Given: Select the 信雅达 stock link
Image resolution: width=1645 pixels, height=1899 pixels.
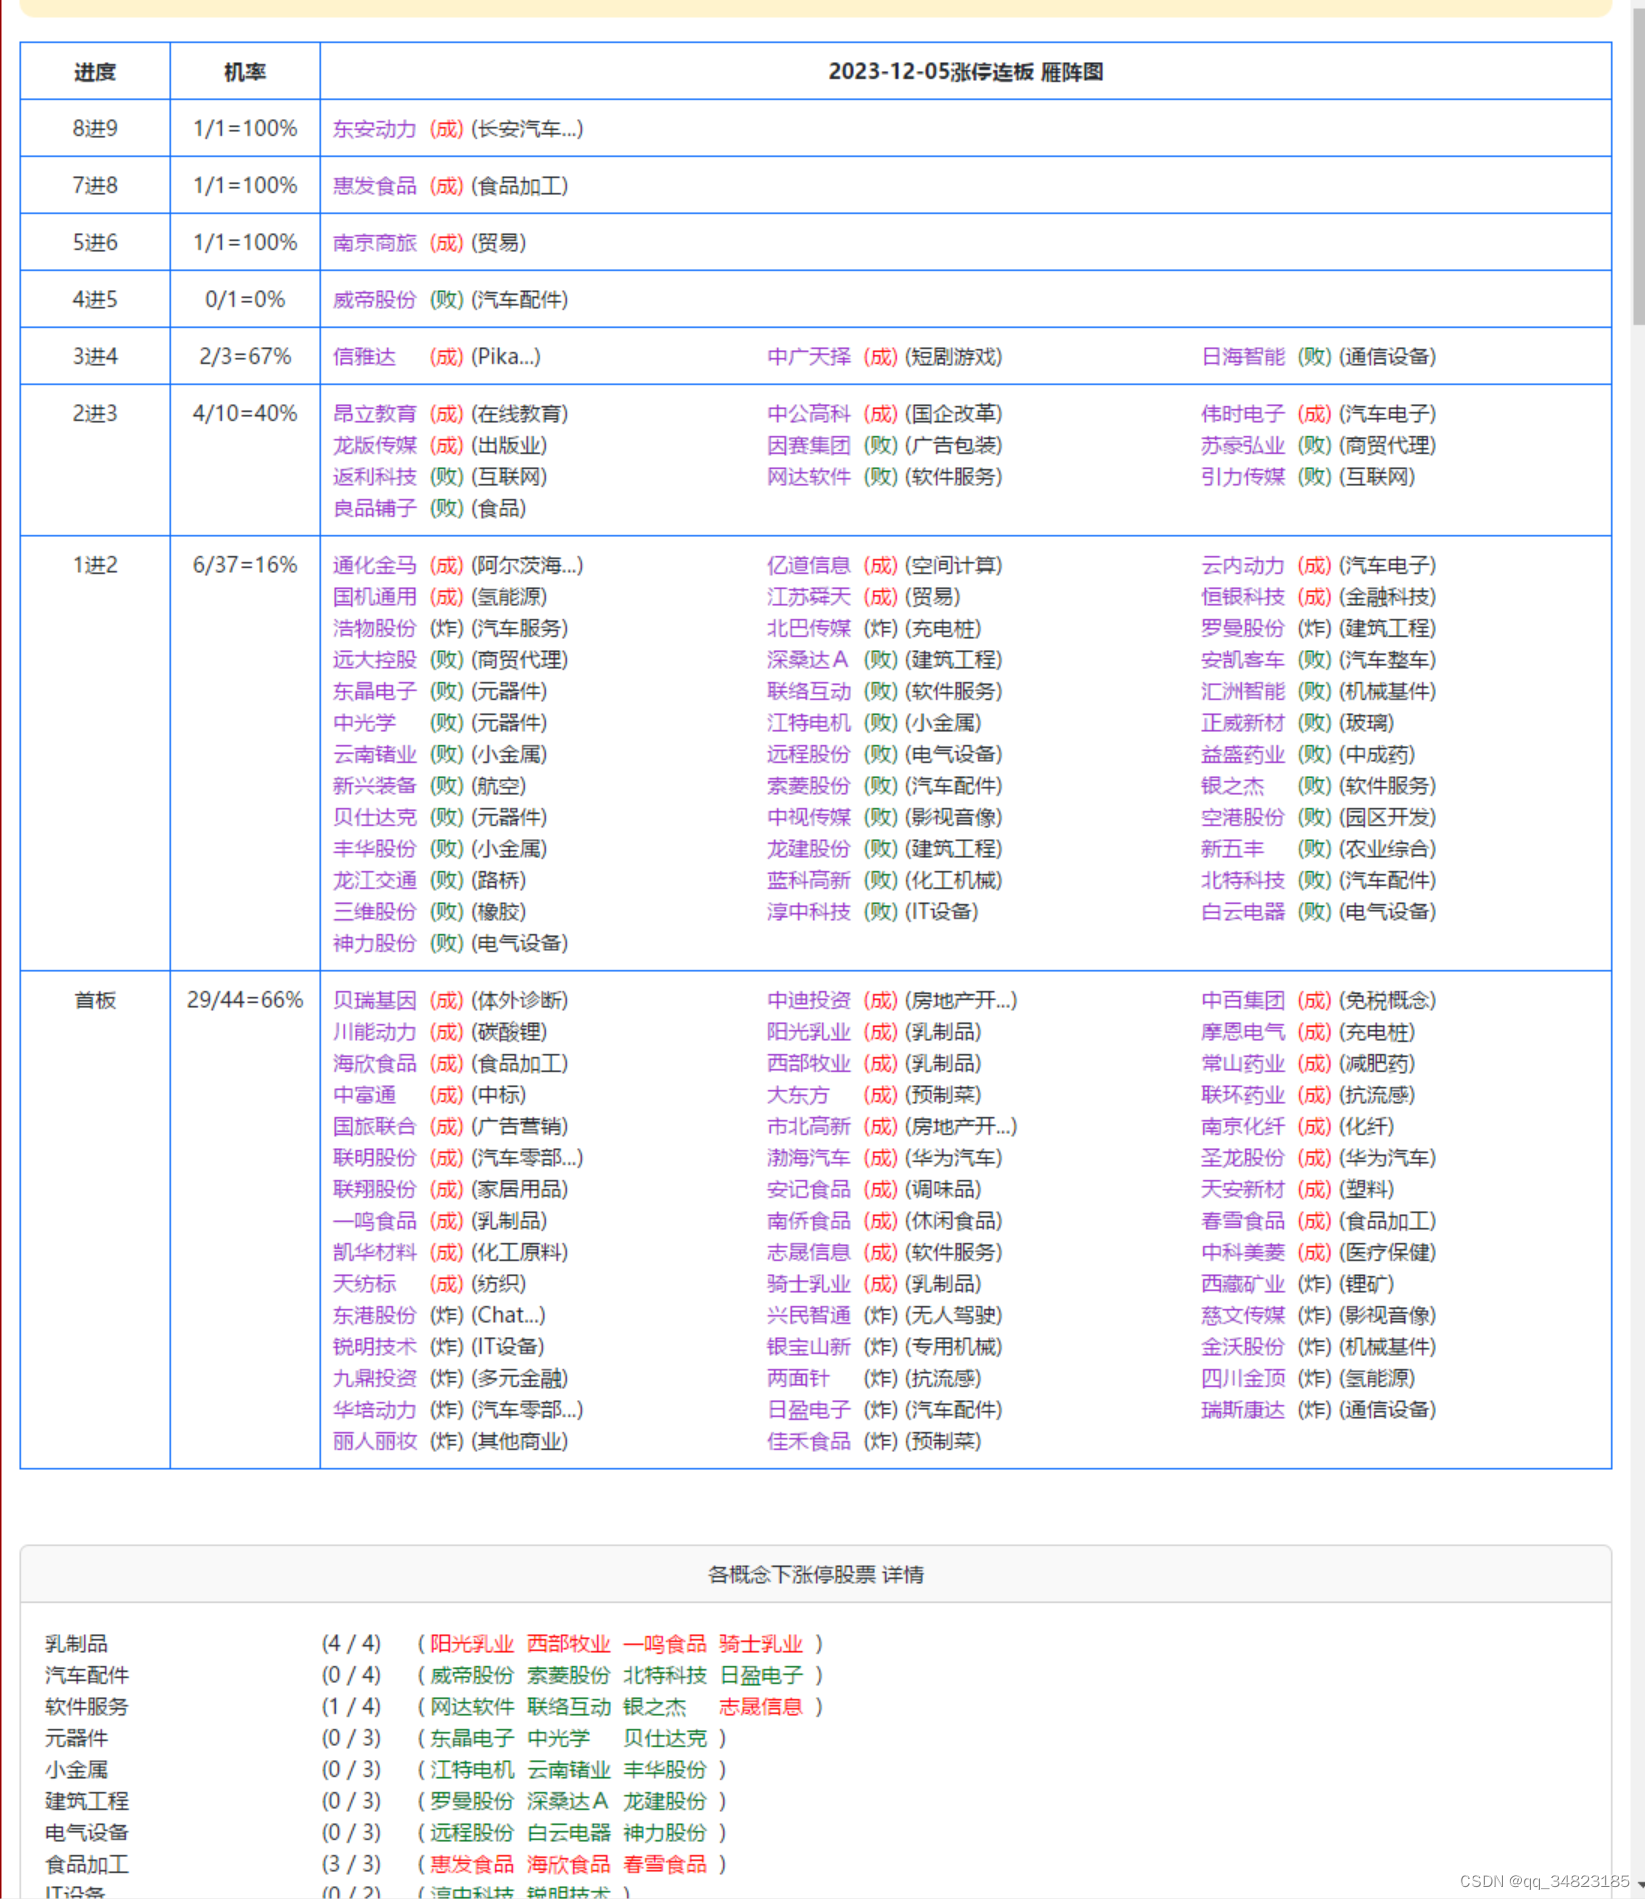Looking at the screenshot, I should tap(364, 357).
